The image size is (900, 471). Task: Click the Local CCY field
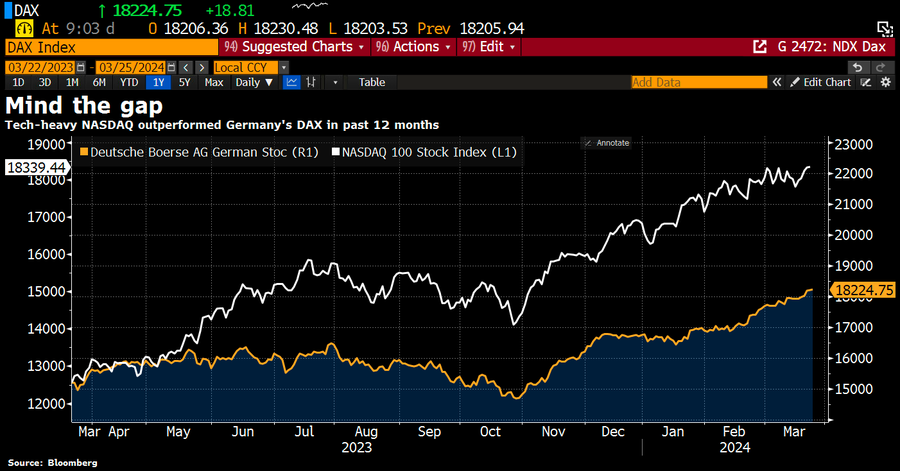coord(246,68)
